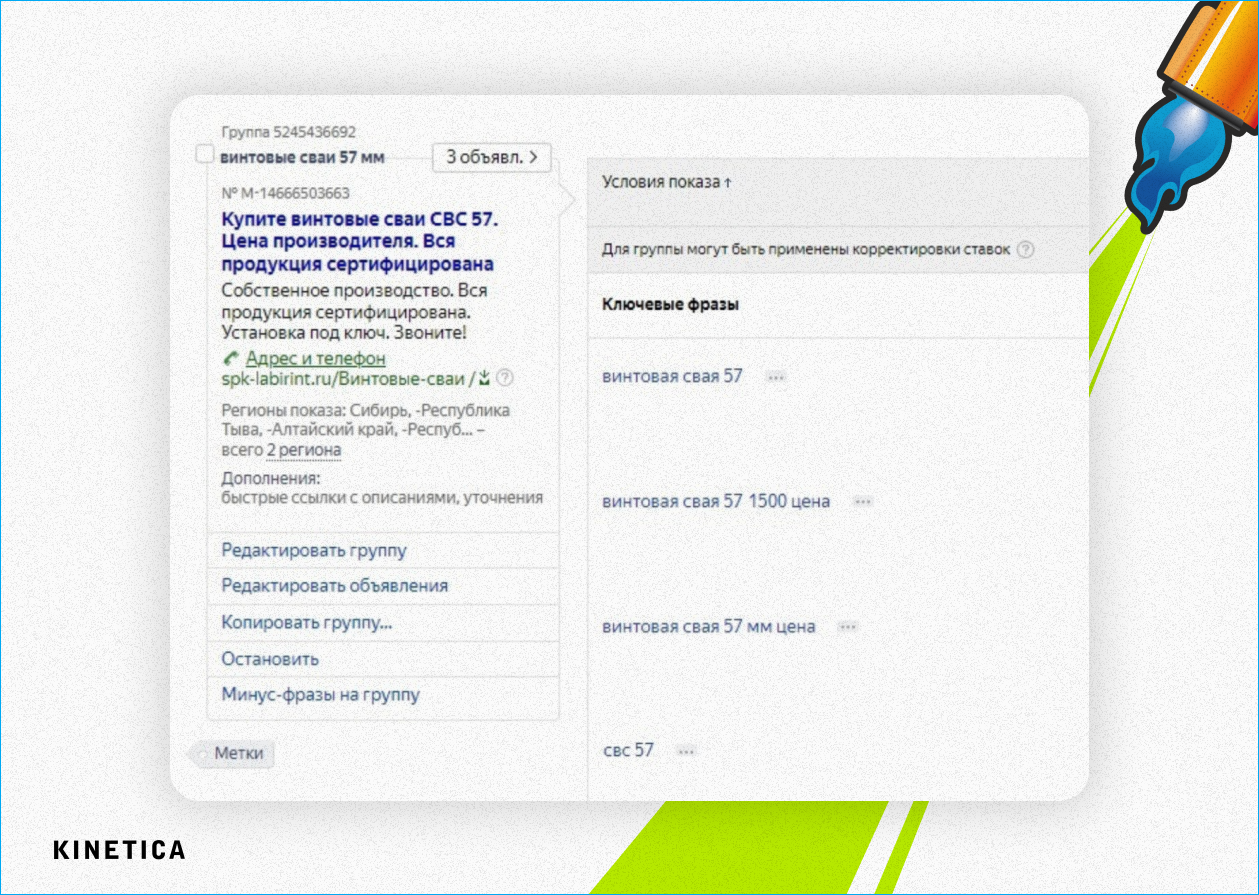The image size is (1259, 895).
Task: Click the phone icon beside Адрес и телефон
Action: 231,358
